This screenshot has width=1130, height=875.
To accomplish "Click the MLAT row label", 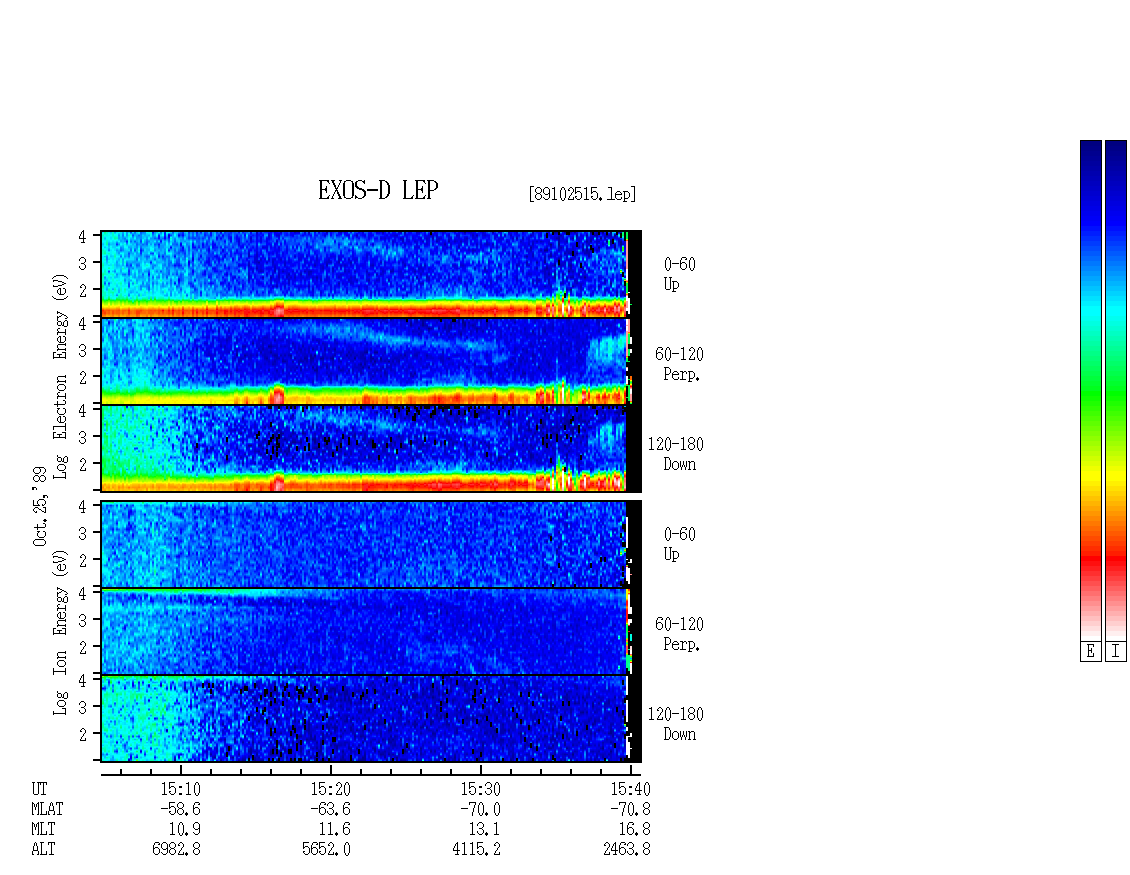I will coord(47,809).
